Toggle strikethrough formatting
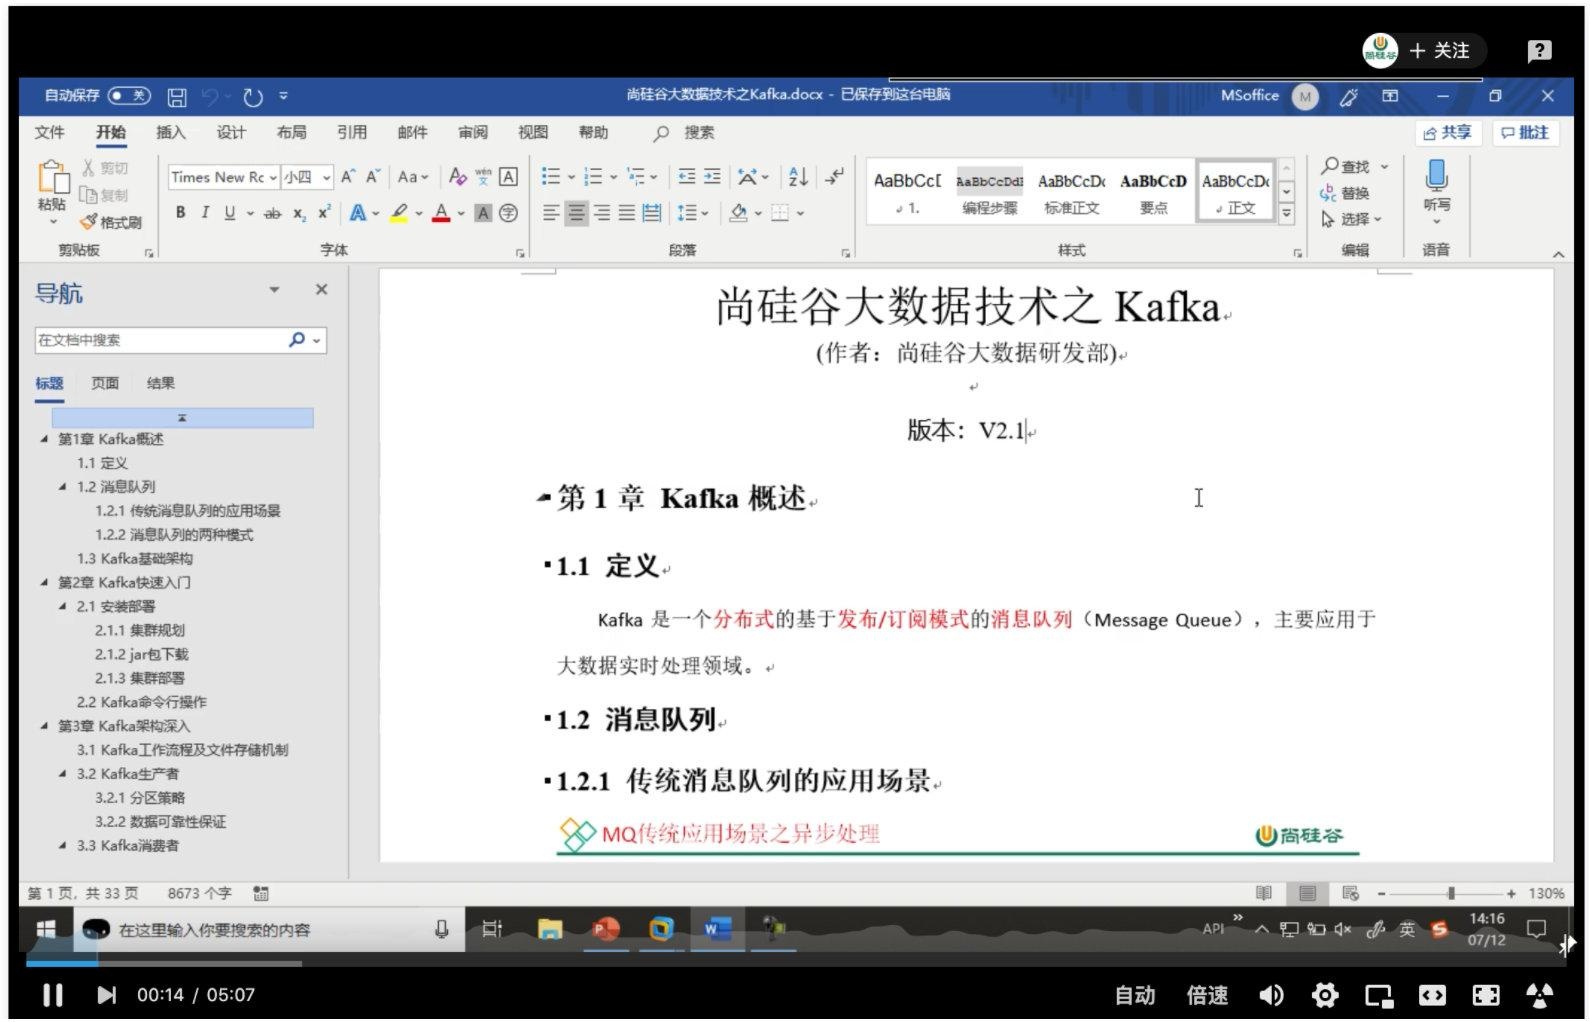The width and height of the screenshot is (1590, 1022). (x=272, y=213)
